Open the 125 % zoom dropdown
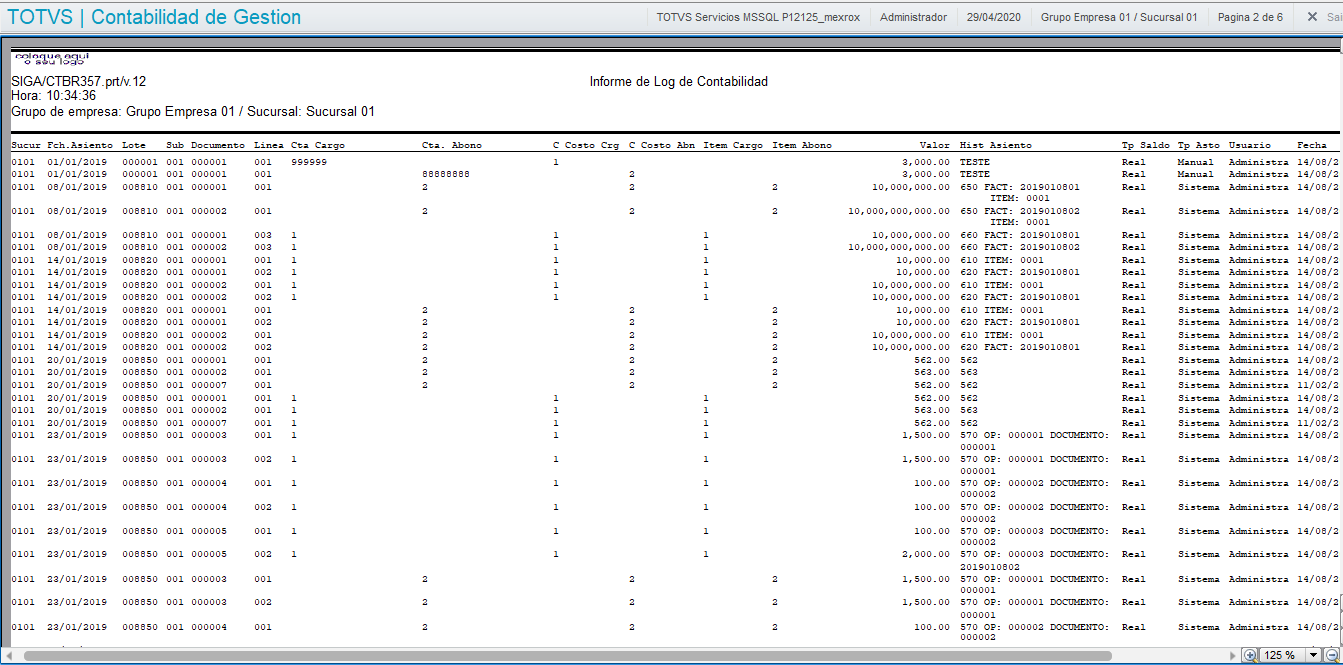This screenshot has height=665, width=1343. (x=1314, y=655)
